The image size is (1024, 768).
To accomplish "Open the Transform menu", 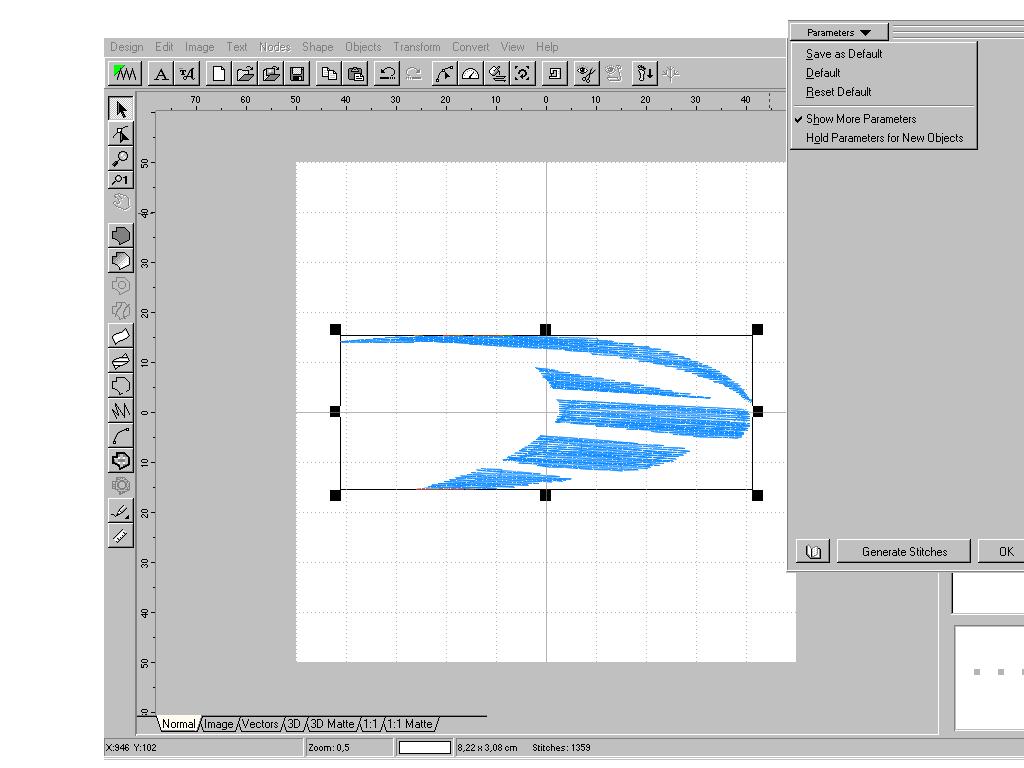I will point(417,47).
